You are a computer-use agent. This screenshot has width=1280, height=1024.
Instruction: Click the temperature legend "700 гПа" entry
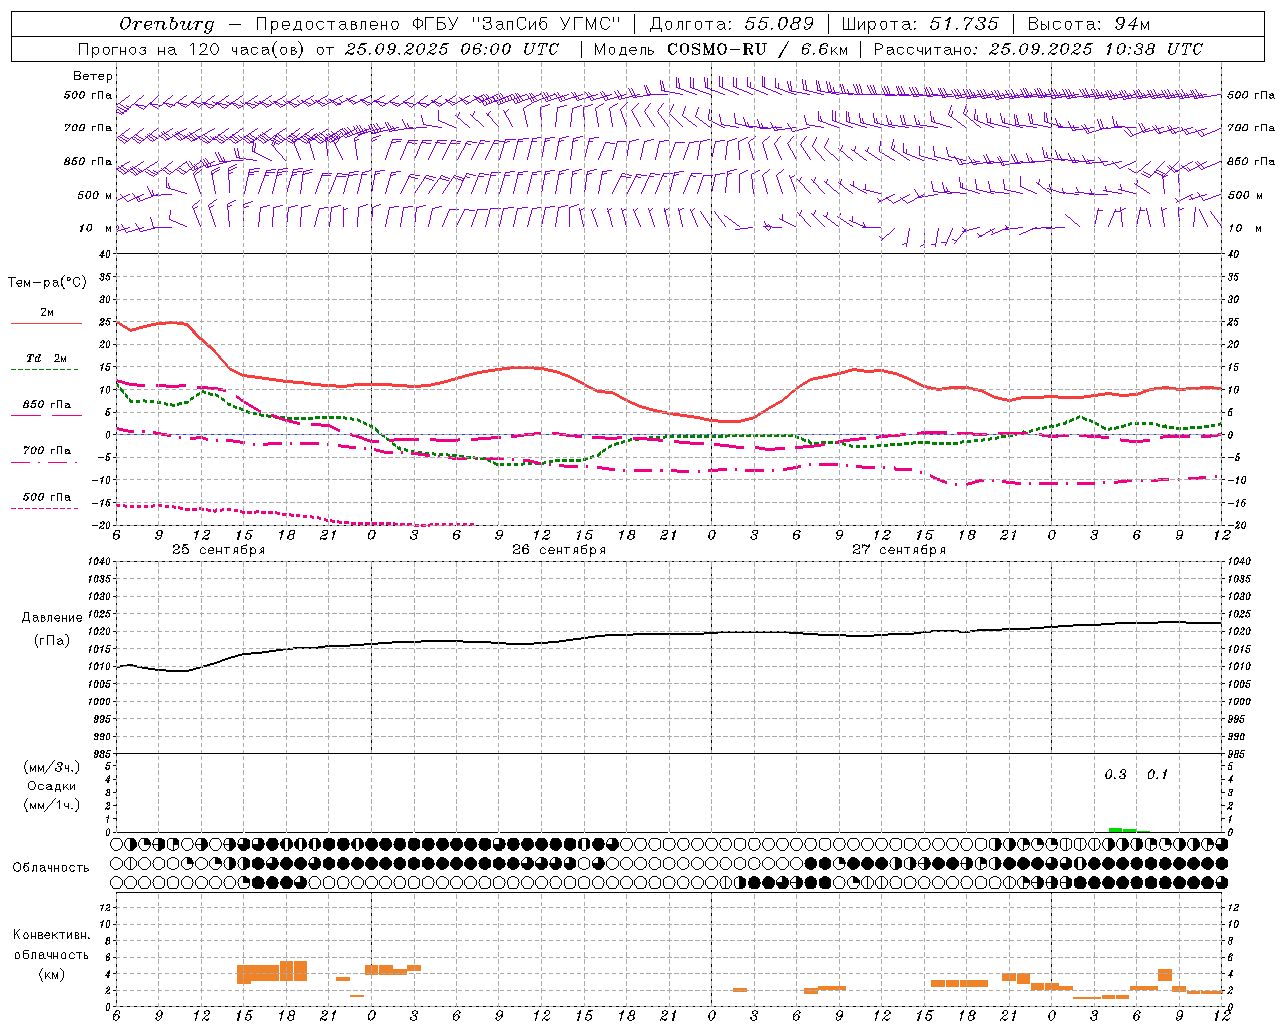click(46, 454)
